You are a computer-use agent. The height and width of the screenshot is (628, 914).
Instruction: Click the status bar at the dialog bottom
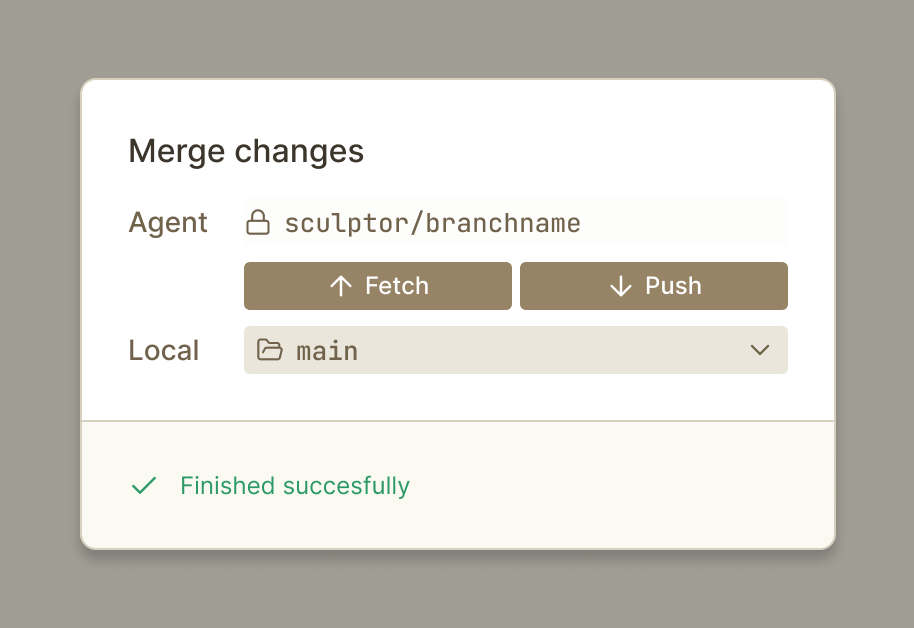457,485
